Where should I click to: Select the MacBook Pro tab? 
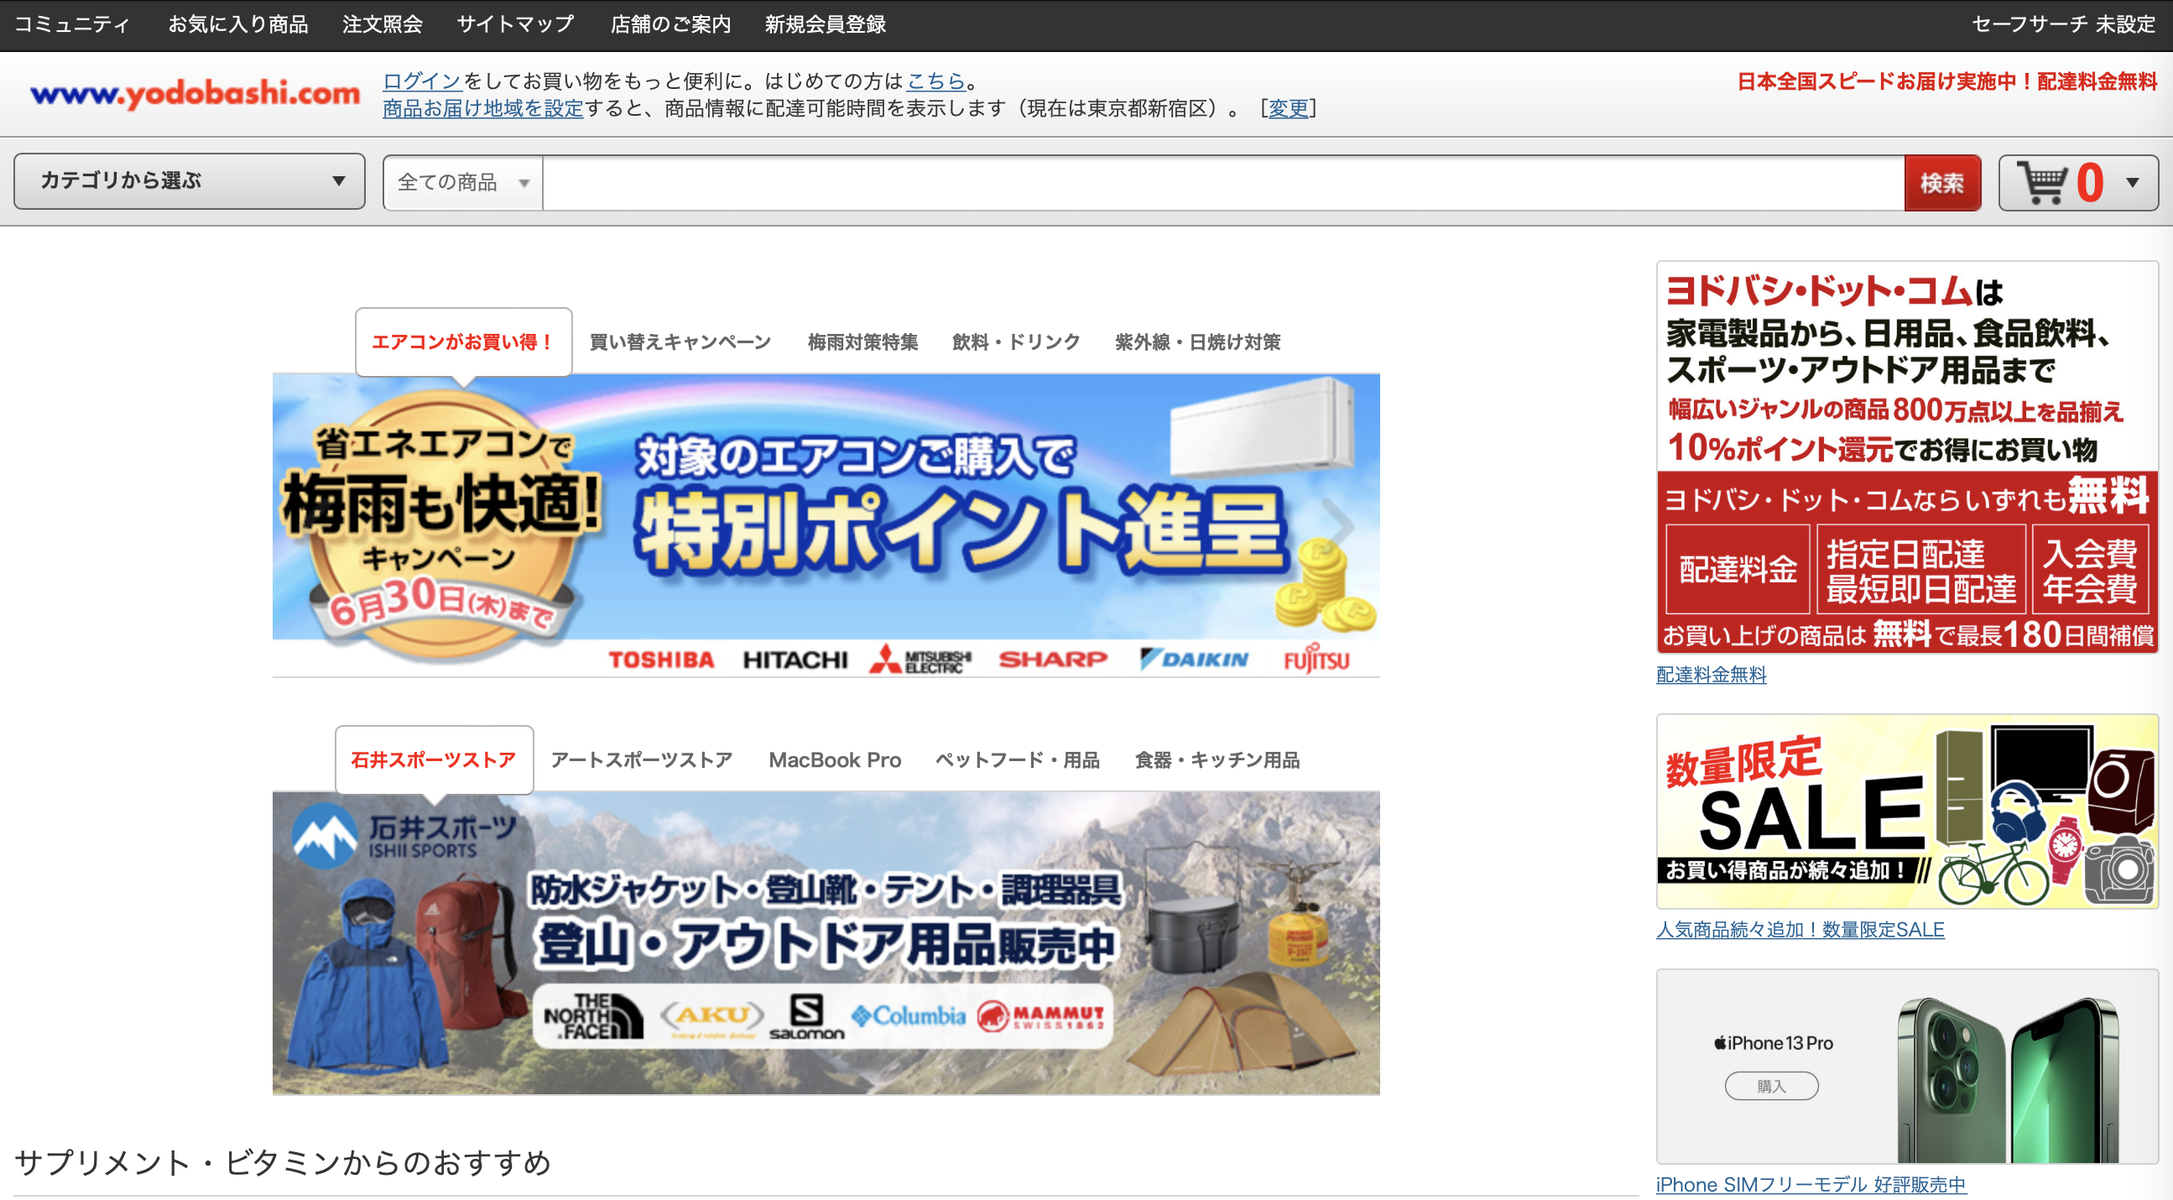[x=835, y=760]
